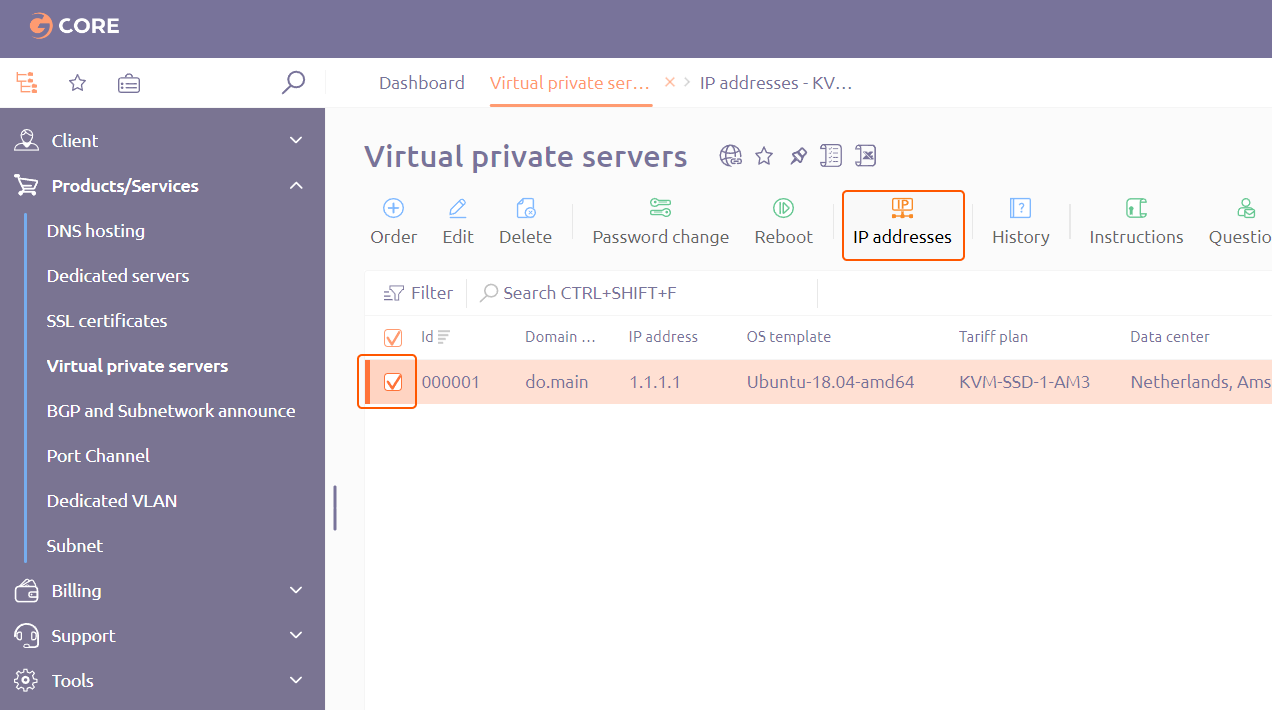The width and height of the screenshot is (1272, 710).
Task: Click the Reboot server icon
Action: tap(783, 222)
